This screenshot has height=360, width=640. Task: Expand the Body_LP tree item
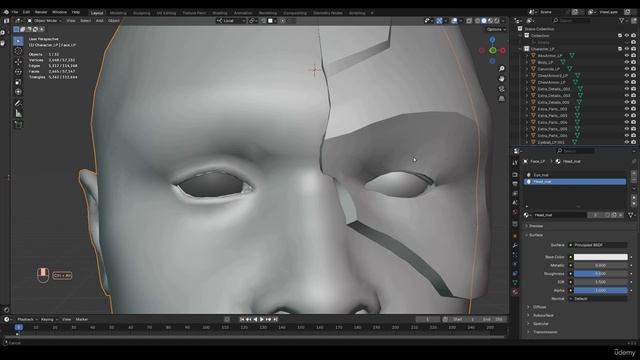click(527, 62)
